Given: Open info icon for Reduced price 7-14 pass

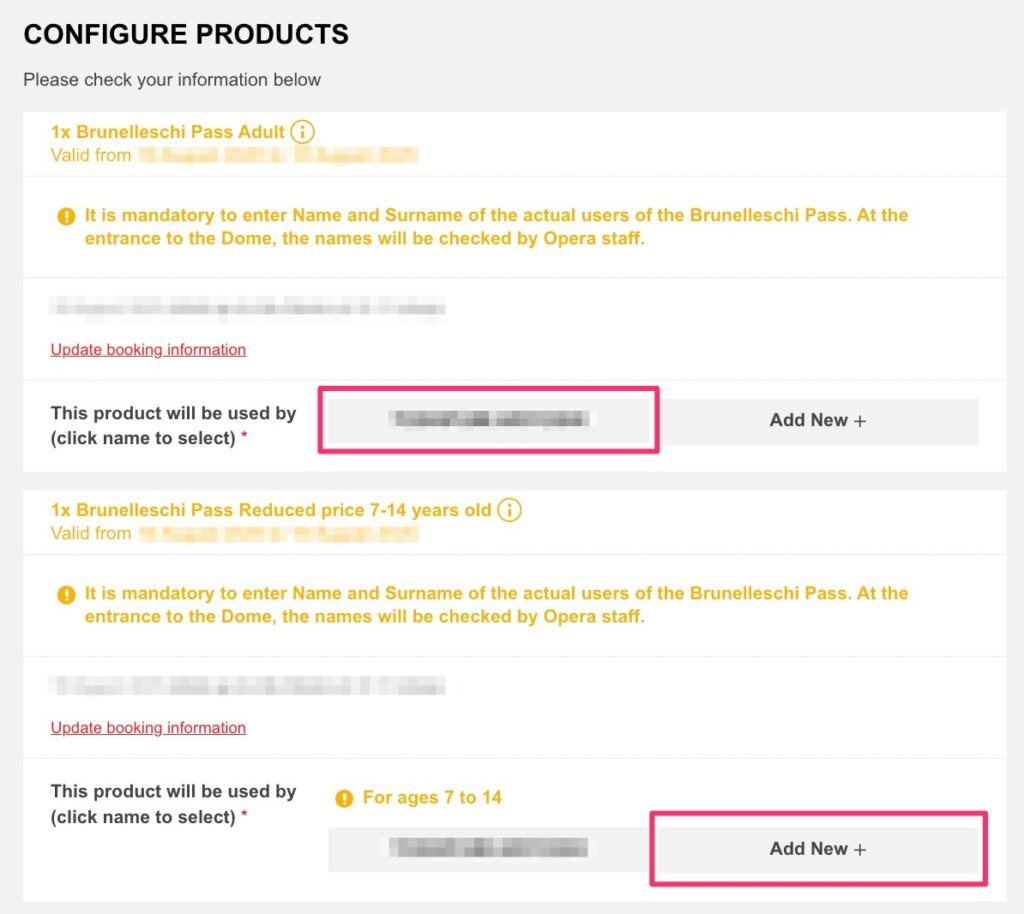Looking at the screenshot, I should coord(509,510).
